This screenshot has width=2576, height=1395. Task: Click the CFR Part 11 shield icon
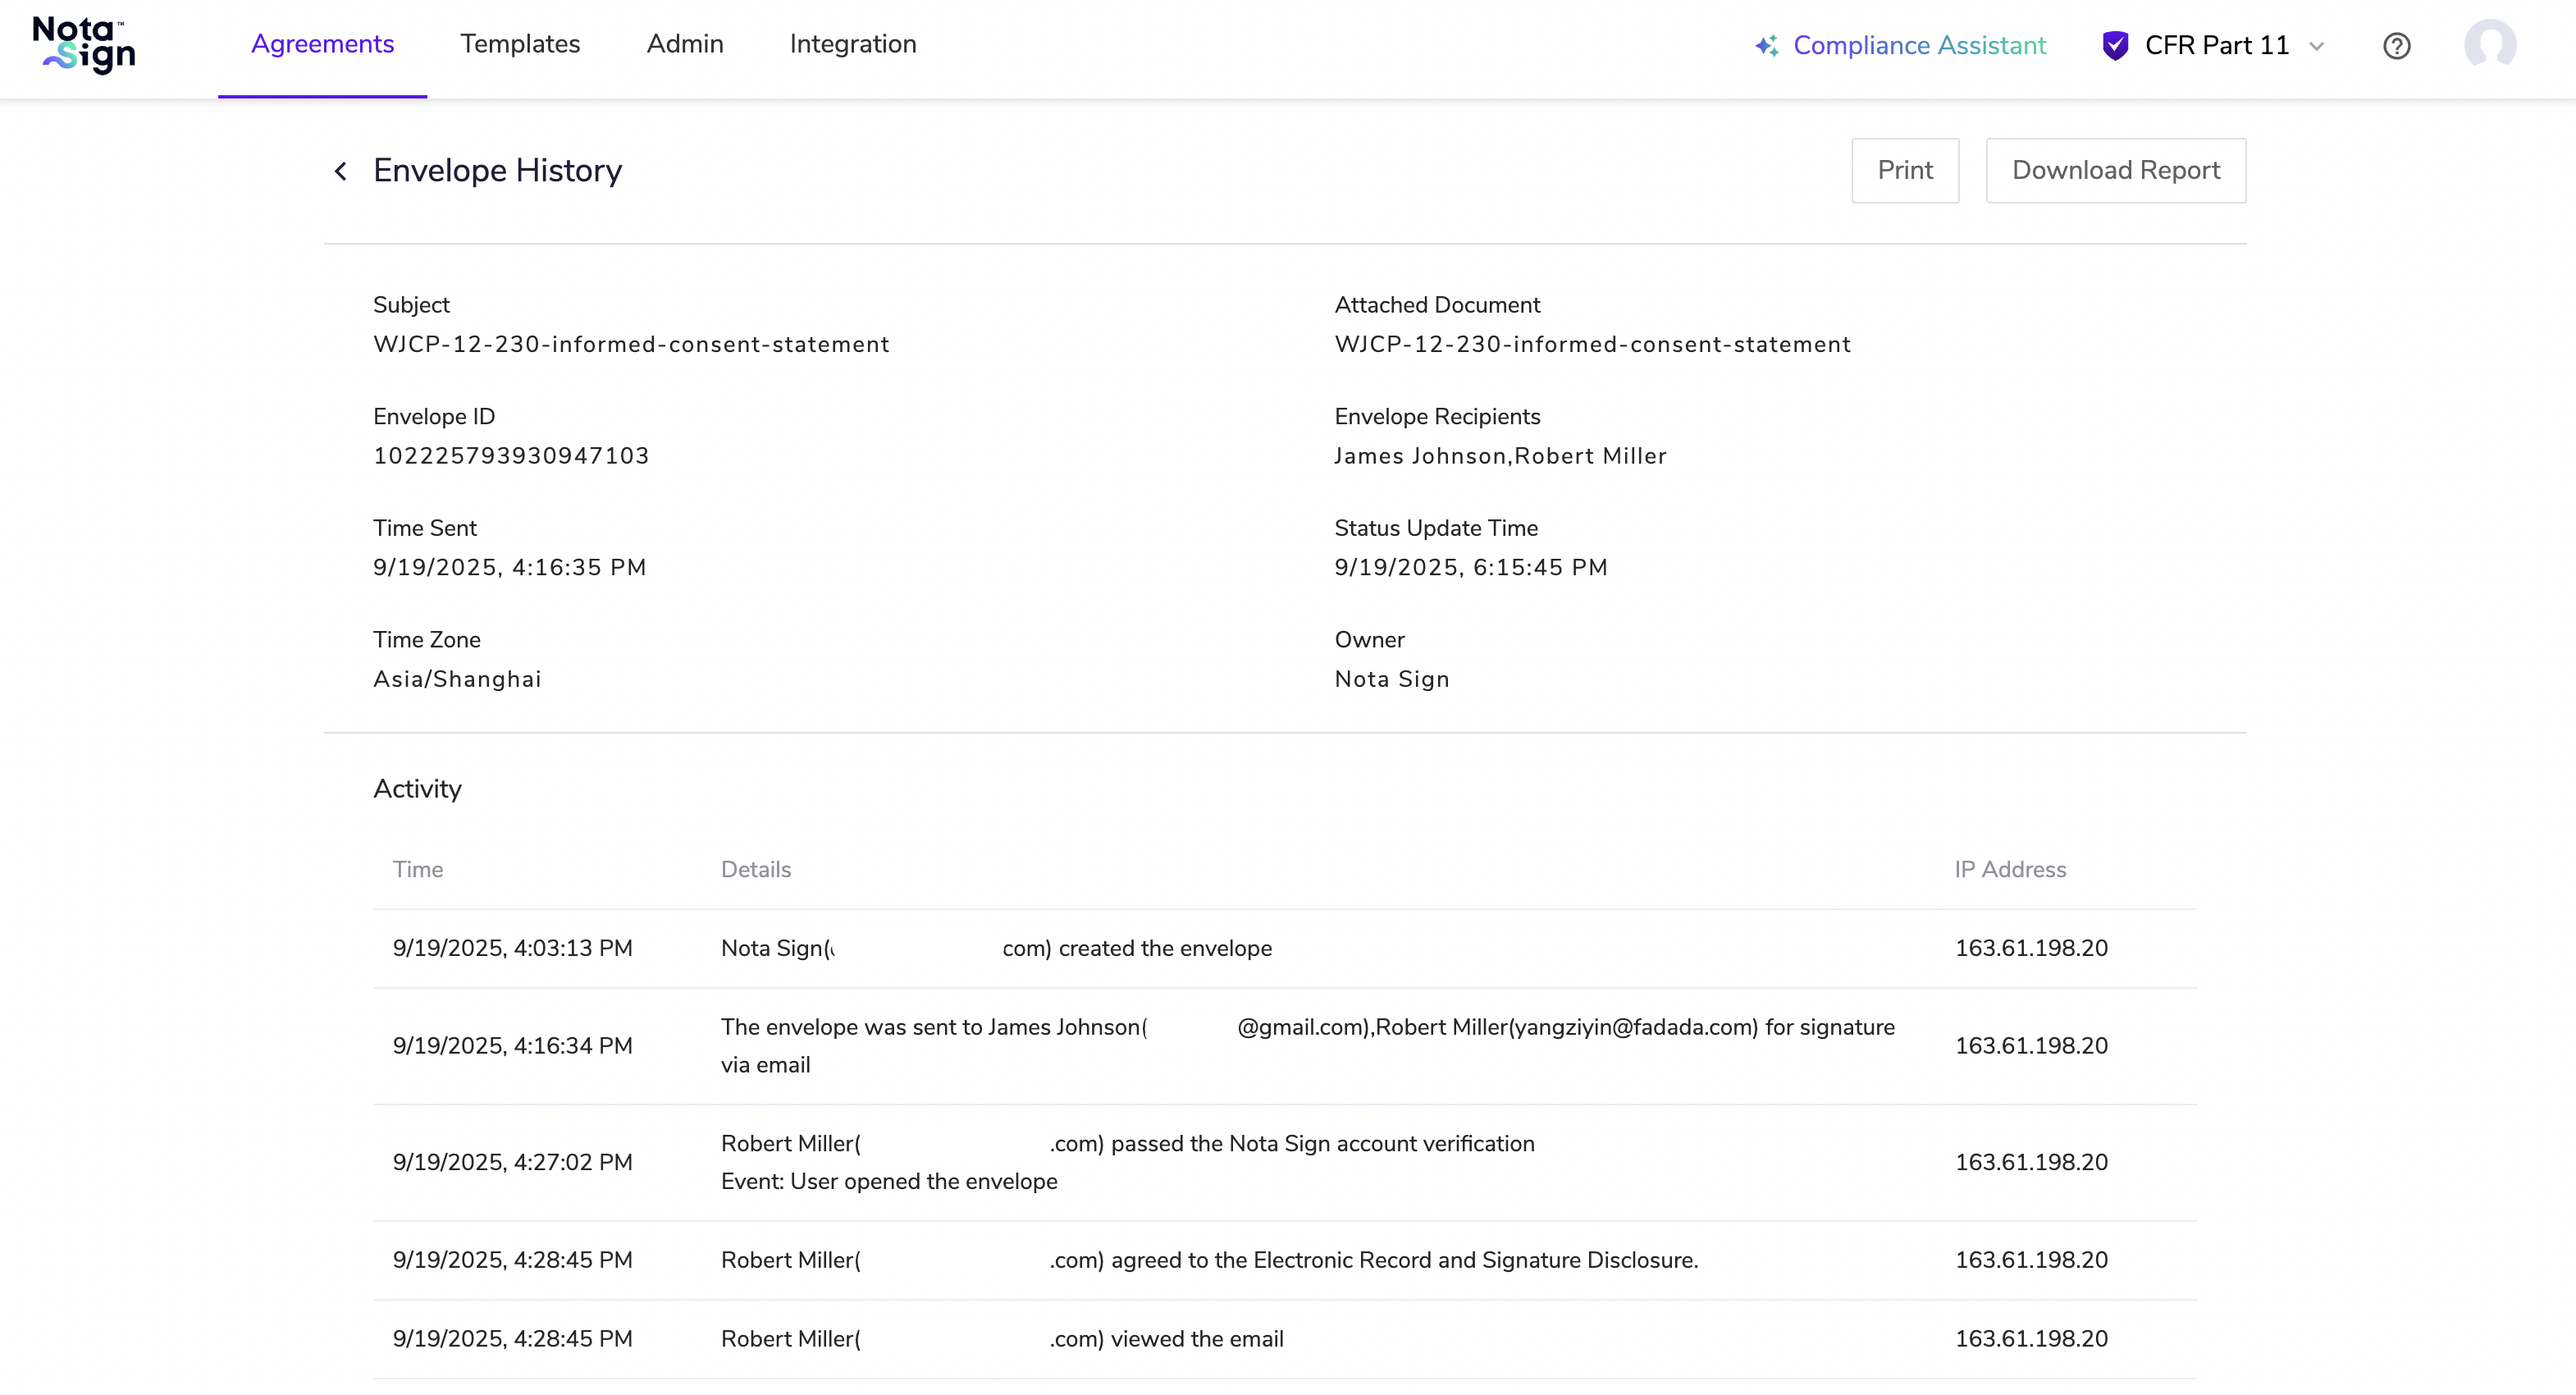coord(2114,46)
